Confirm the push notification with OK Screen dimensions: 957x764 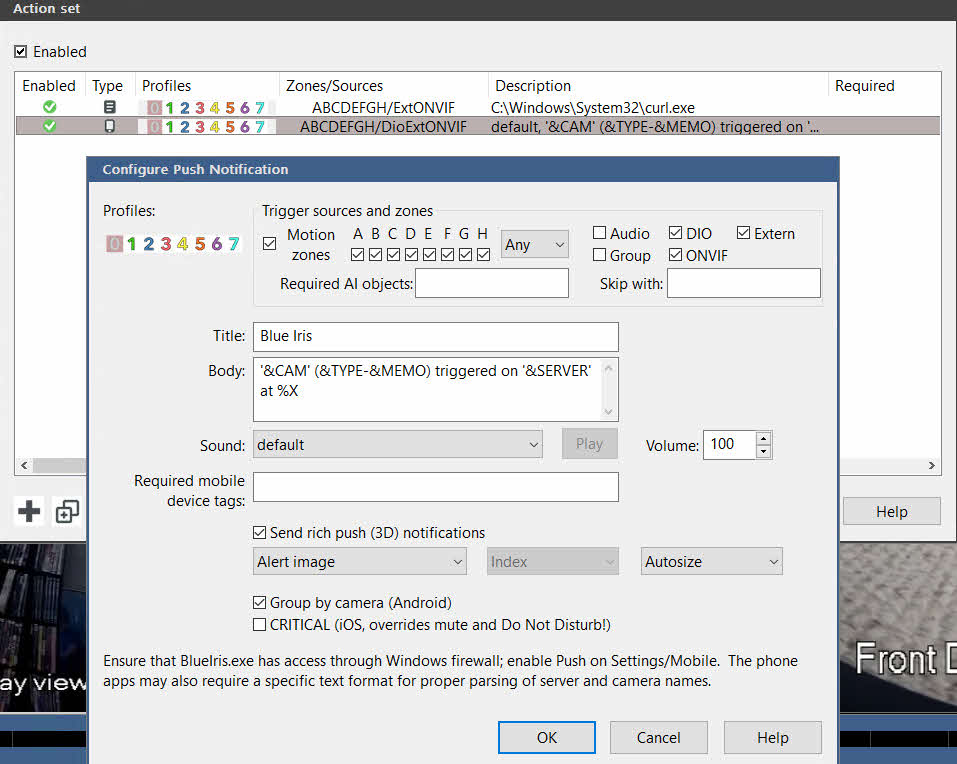pyautogui.click(x=547, y=738)
